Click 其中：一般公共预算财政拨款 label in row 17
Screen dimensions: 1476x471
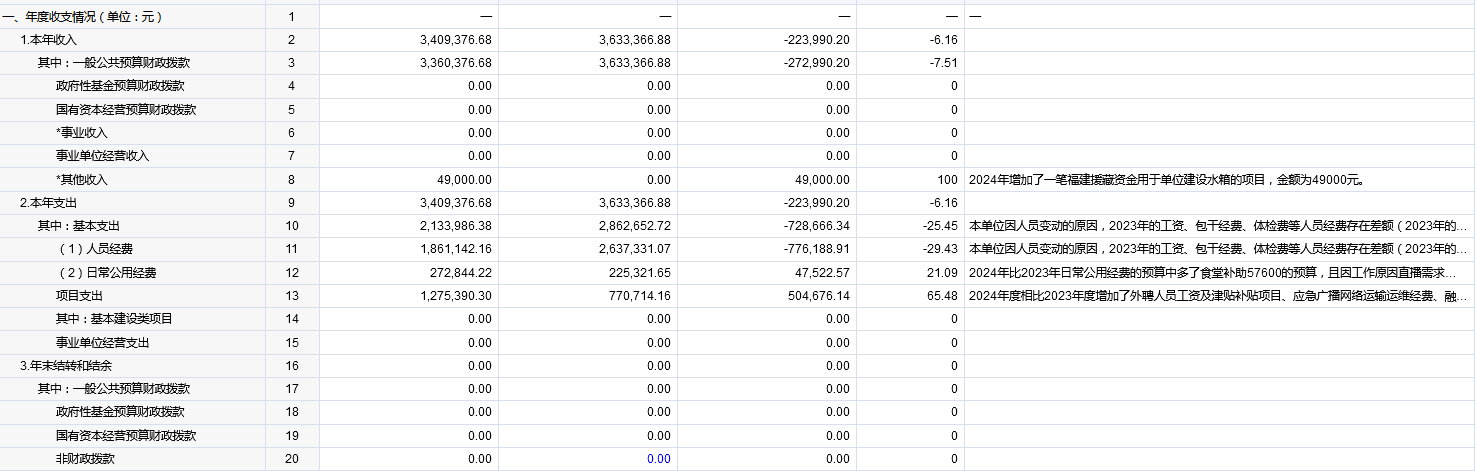pos(114,389)
